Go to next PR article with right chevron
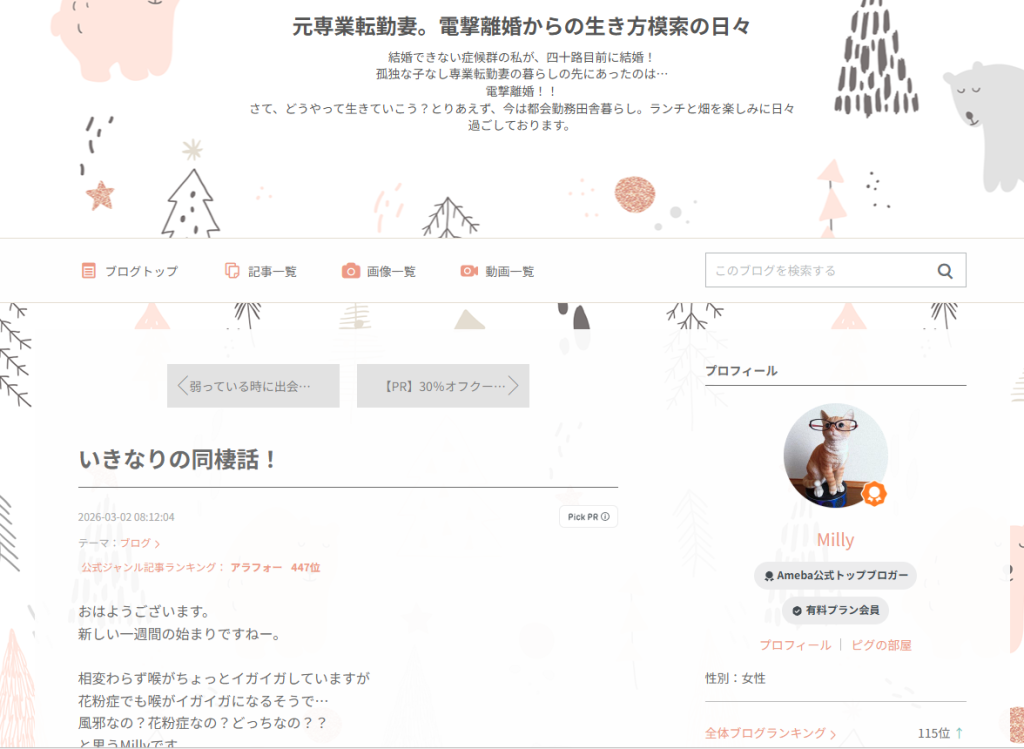This screenshot has width=1024, height=749. tap(514, 386)
